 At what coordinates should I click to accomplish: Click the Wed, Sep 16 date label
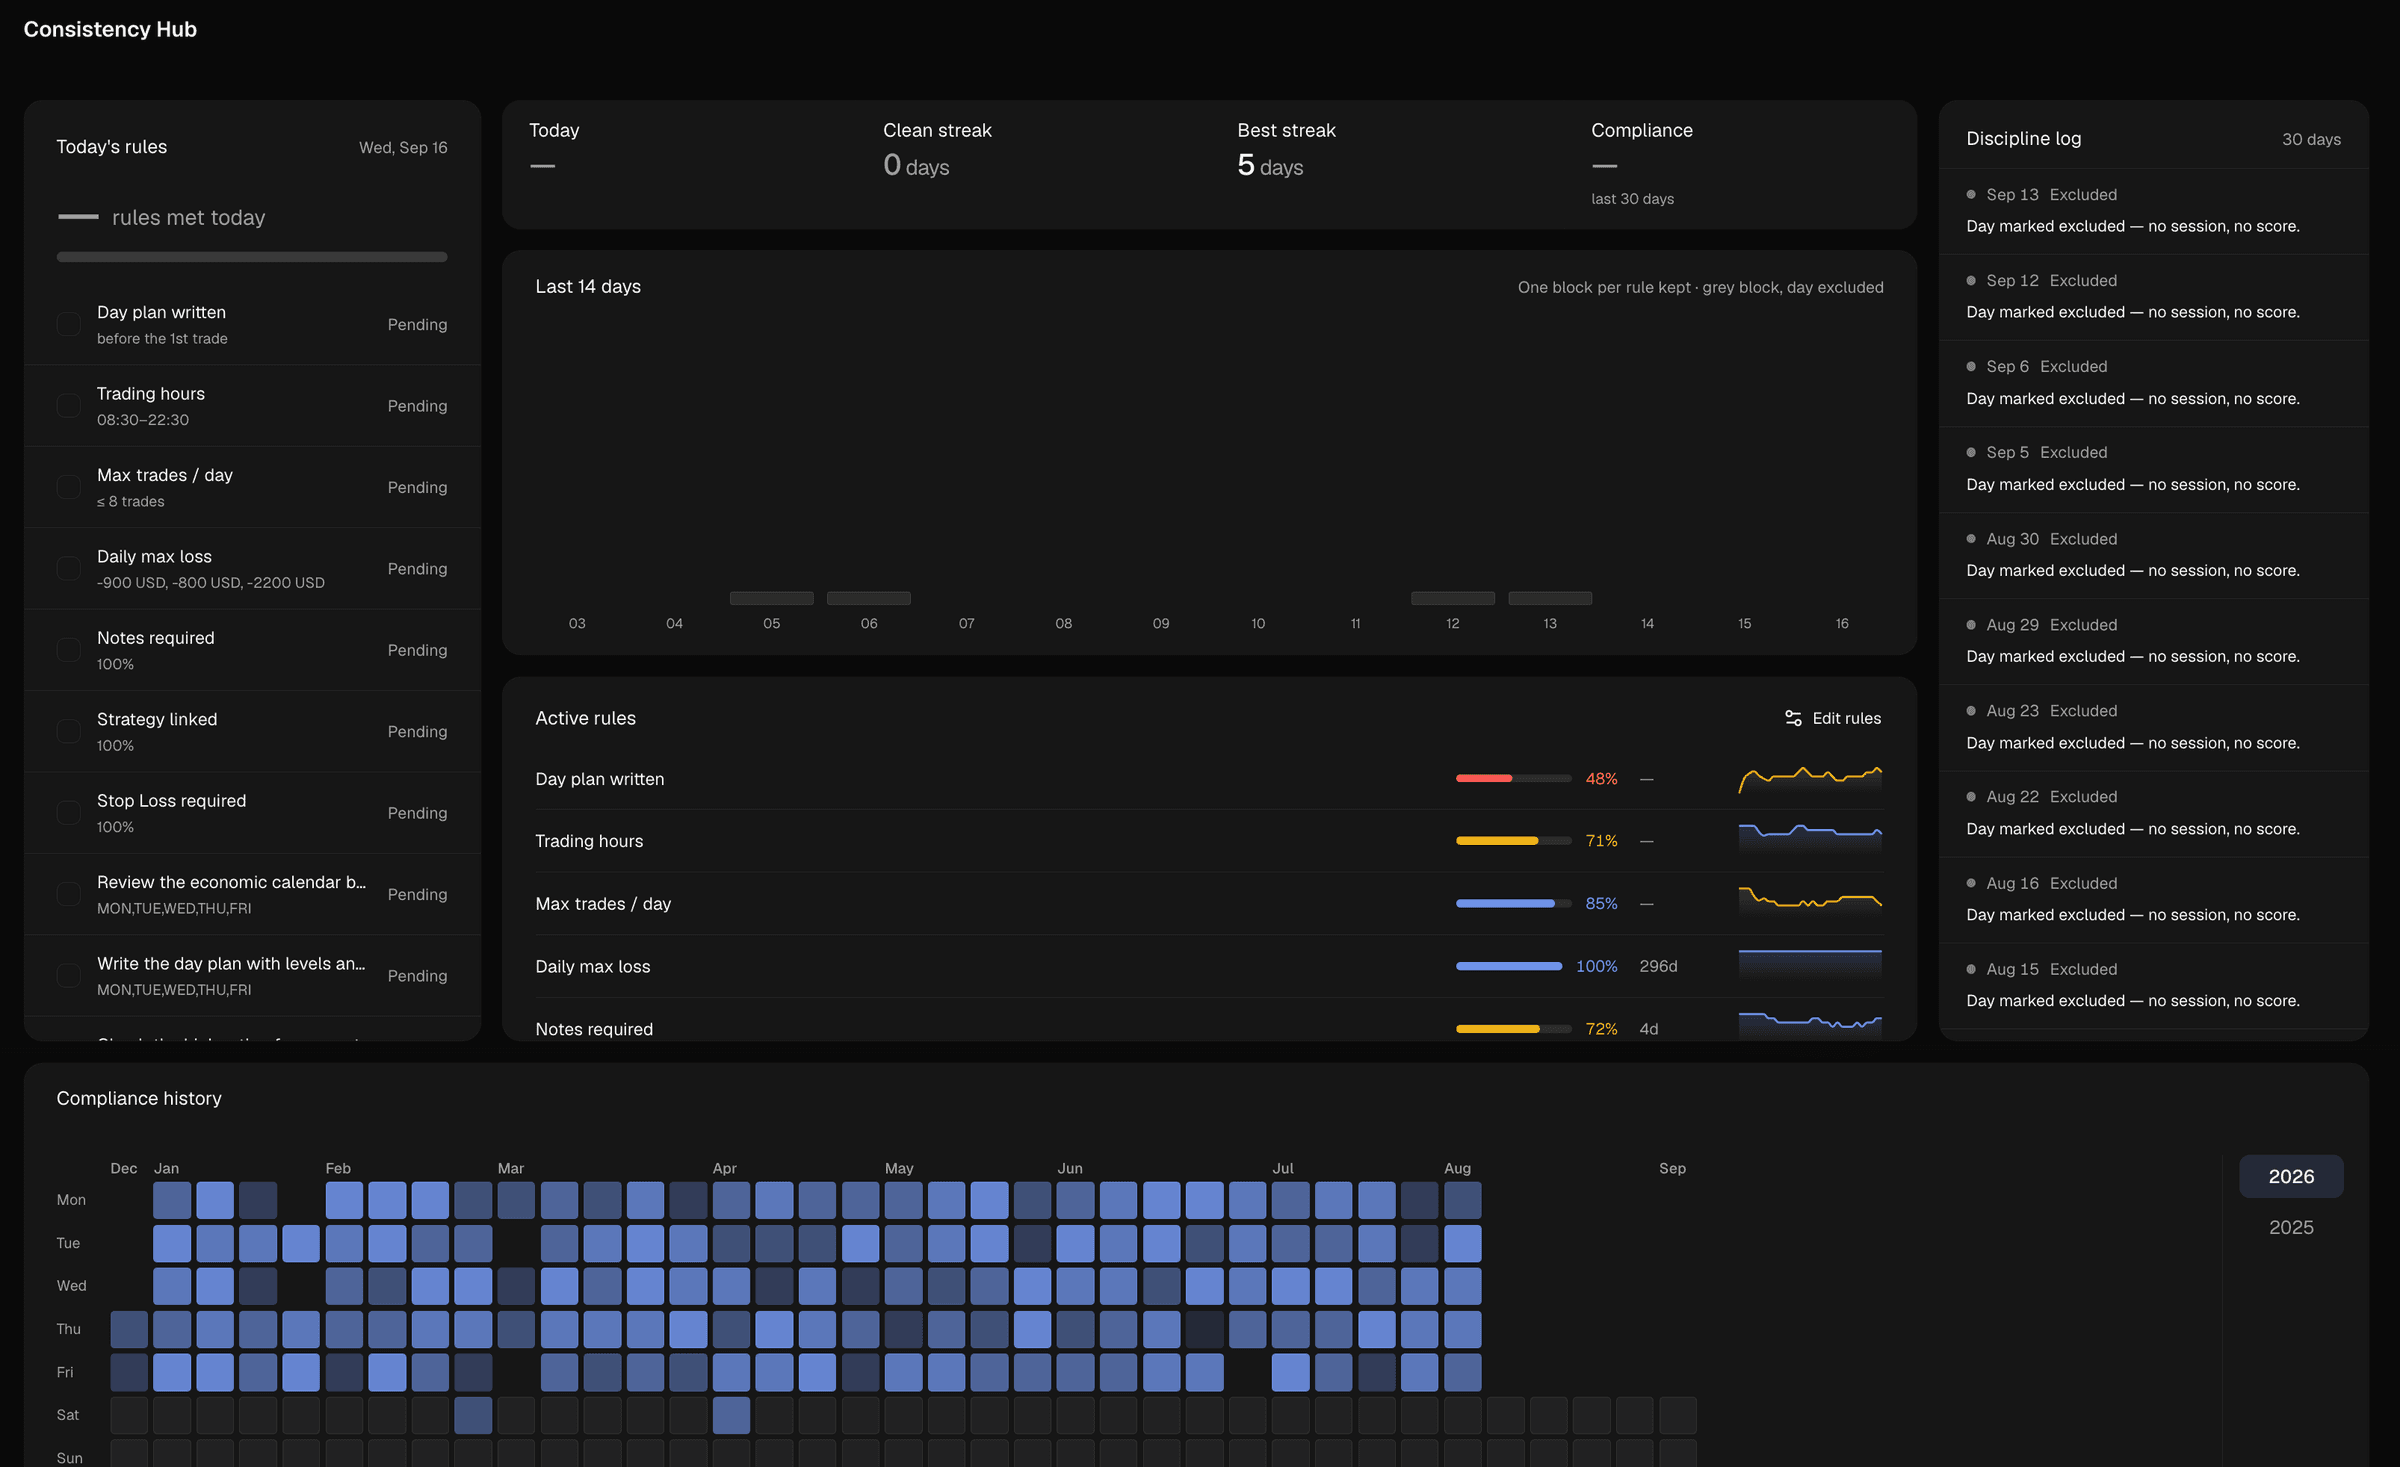click(403, 147)
